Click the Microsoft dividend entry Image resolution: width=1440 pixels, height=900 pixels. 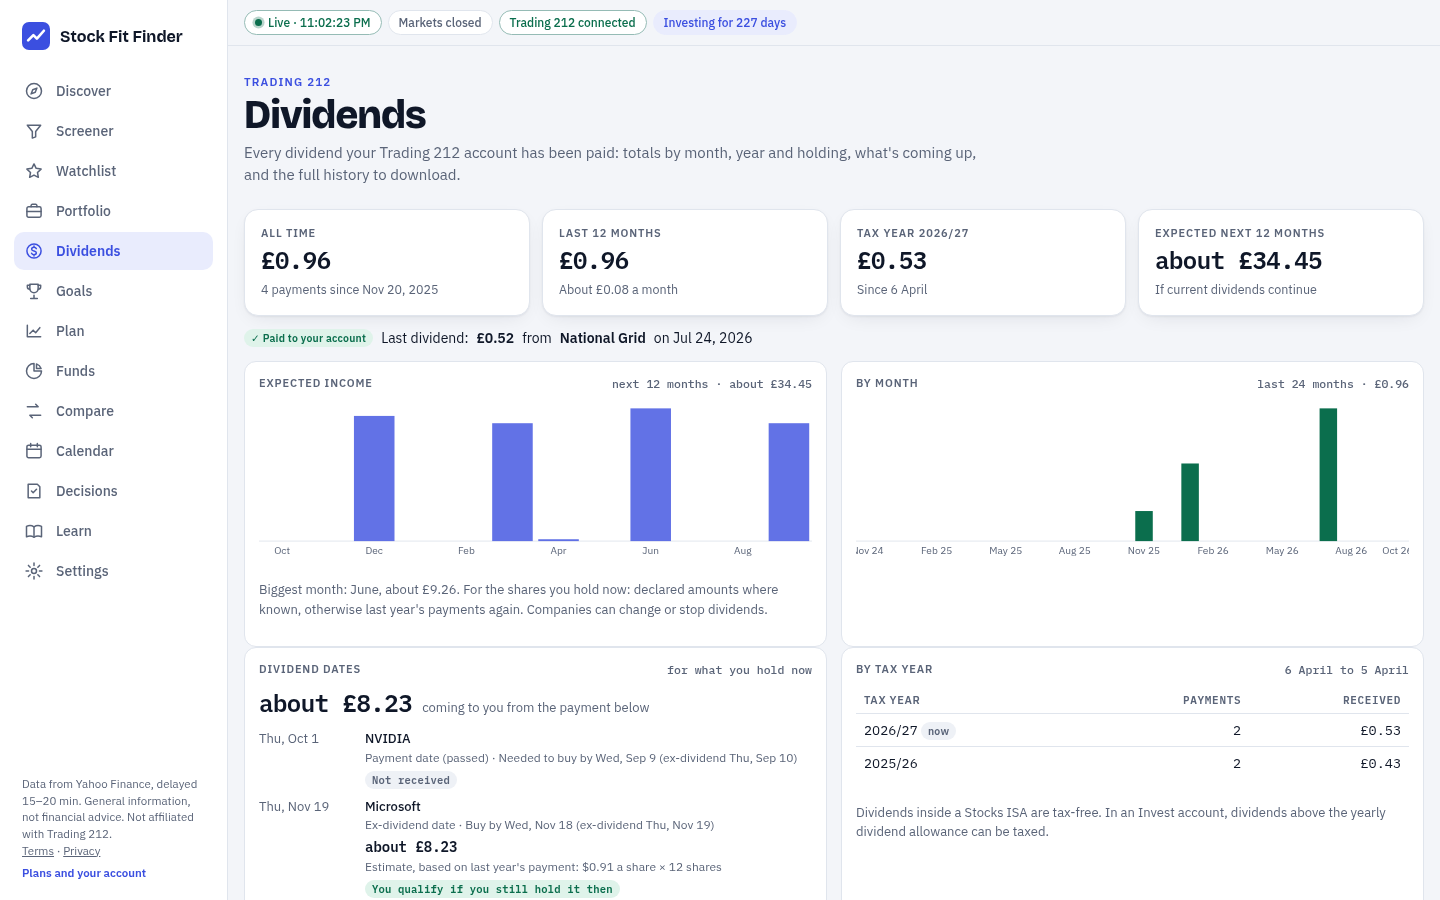coord(536,847)
